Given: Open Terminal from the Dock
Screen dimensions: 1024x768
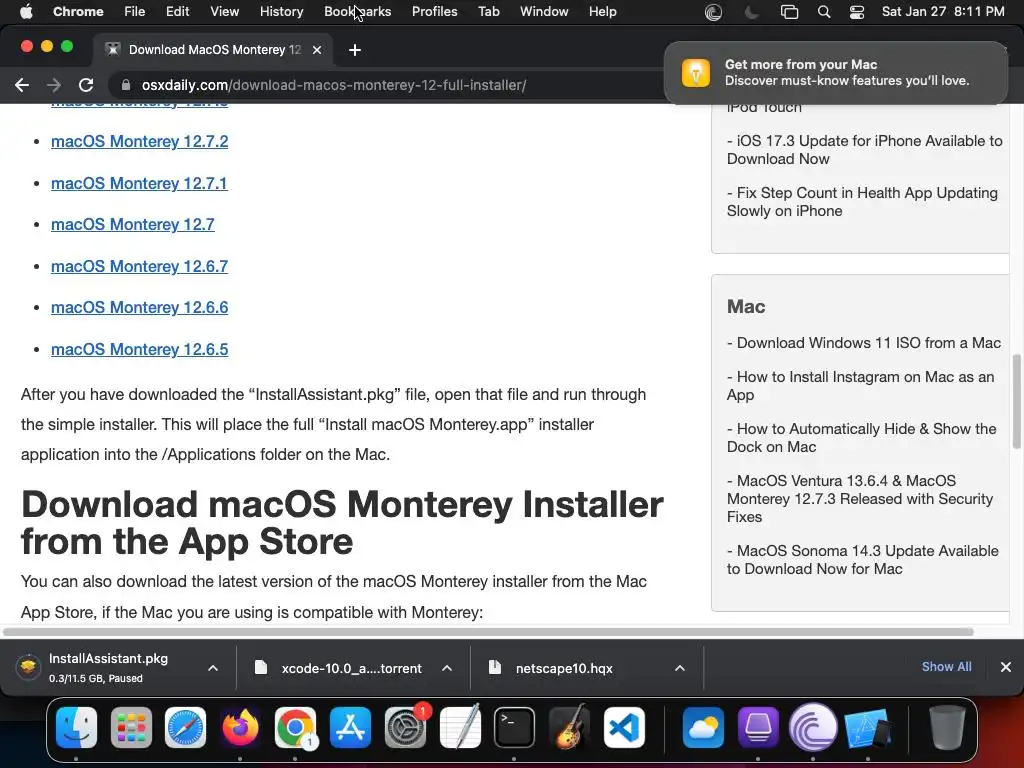Looking at the screenshot, I should tap(514, 728).
